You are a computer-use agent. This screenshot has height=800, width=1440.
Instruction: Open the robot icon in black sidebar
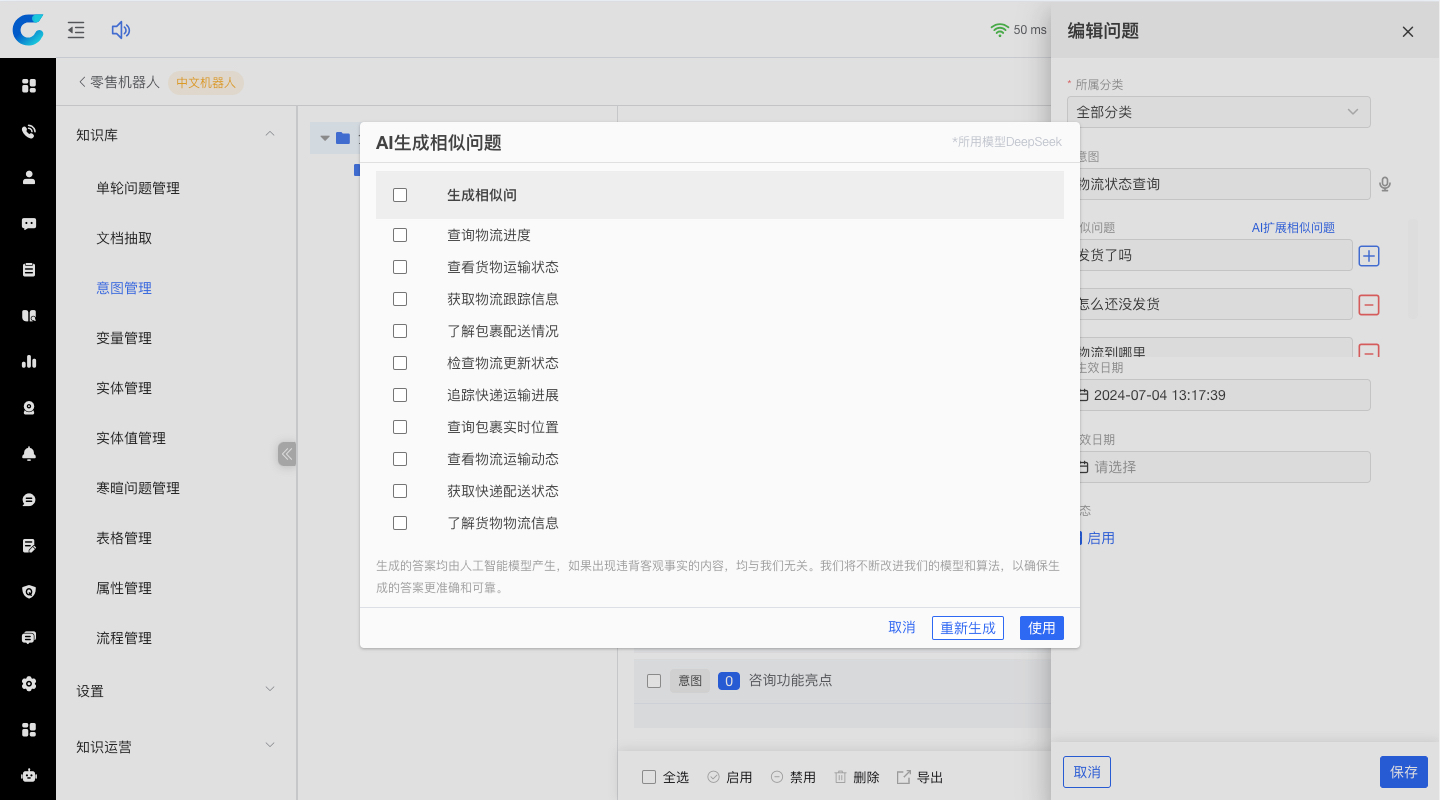29,776
